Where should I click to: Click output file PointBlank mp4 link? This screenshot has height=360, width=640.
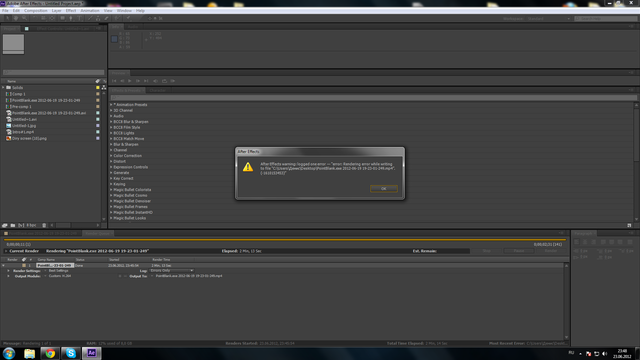click(x=189, y=276)
